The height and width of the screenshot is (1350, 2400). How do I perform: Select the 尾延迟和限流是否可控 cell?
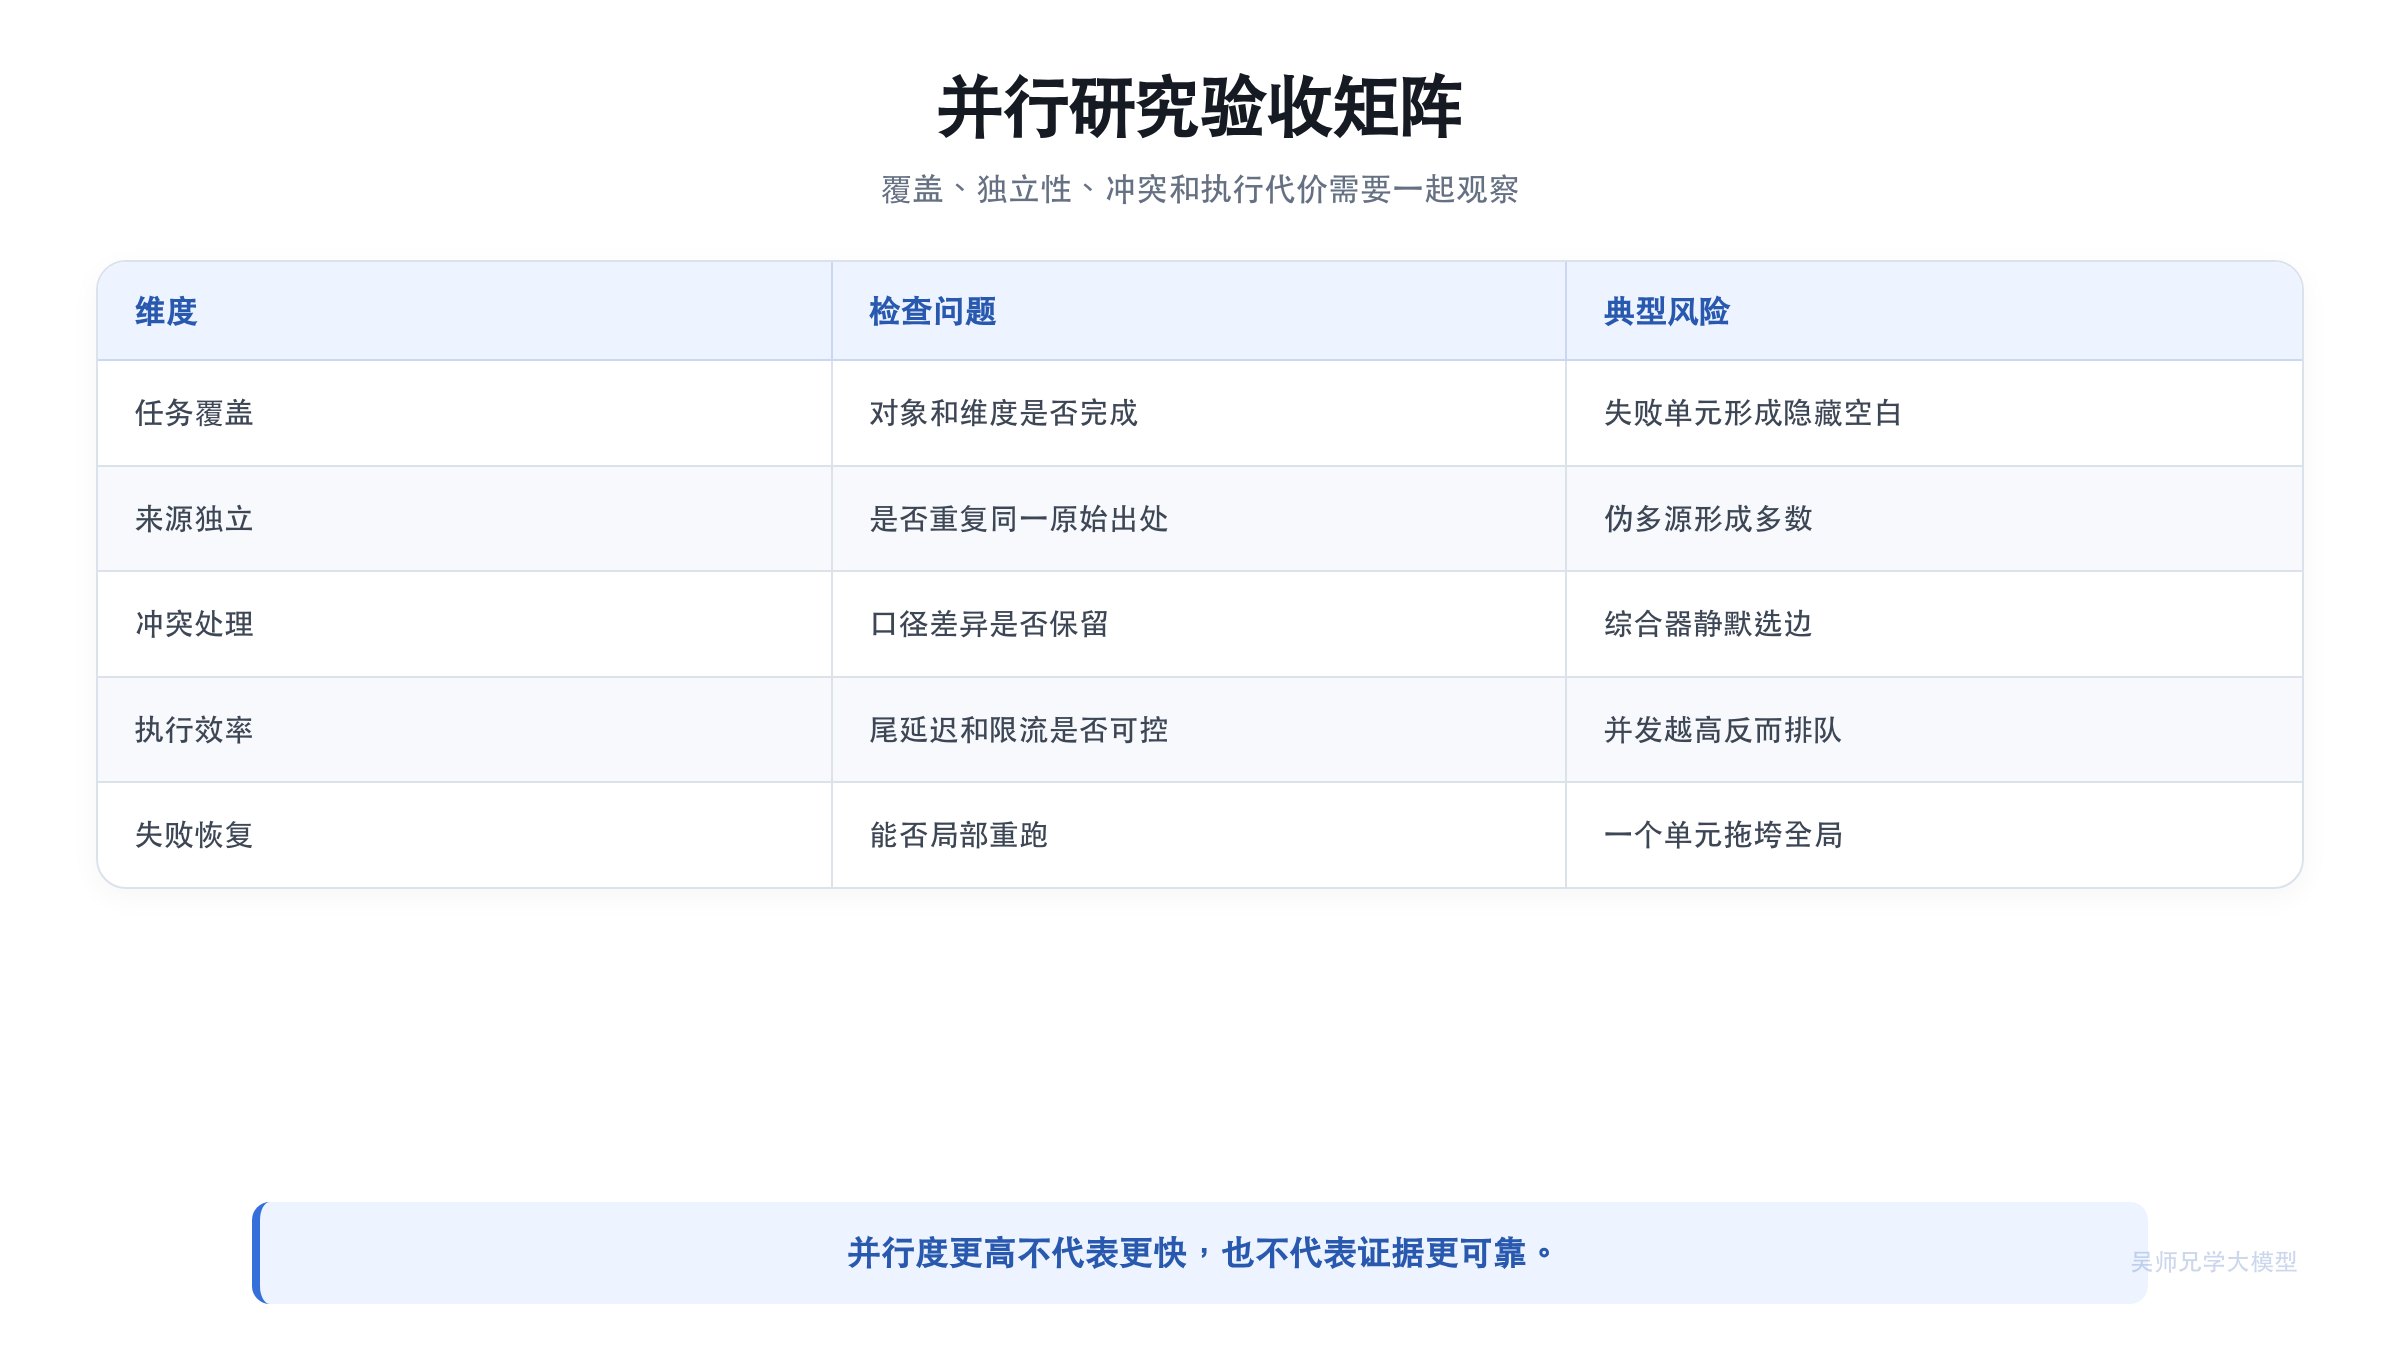pos(1199,730)
